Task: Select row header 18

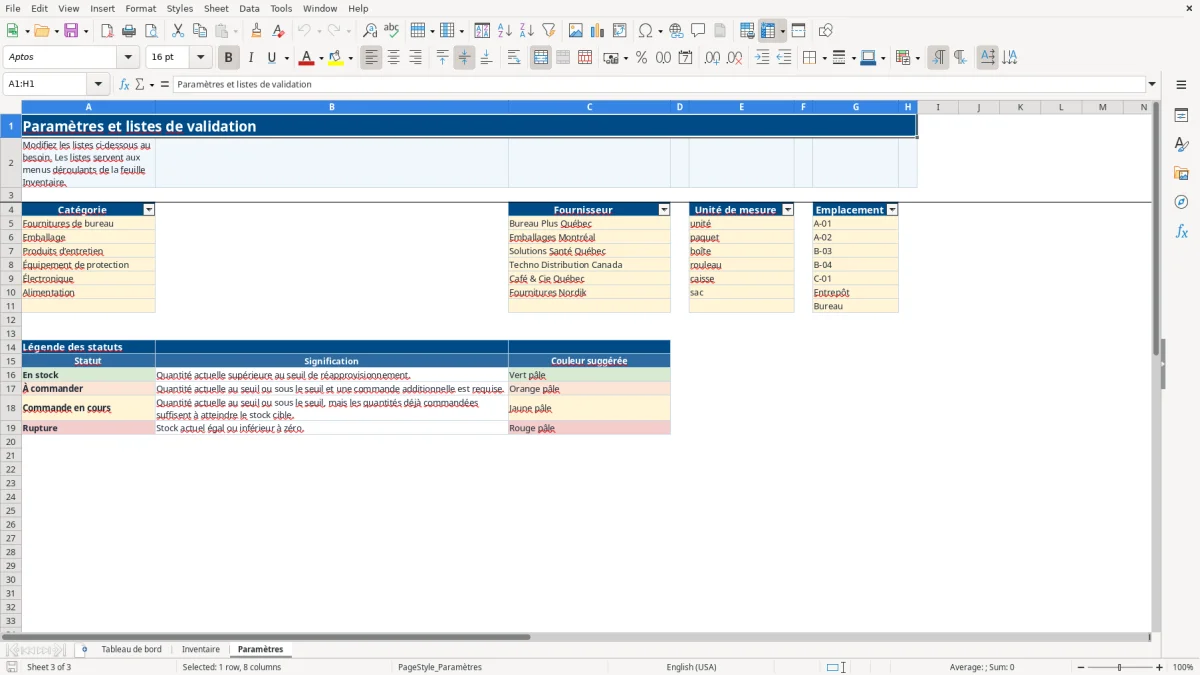Action: [11, 408]
